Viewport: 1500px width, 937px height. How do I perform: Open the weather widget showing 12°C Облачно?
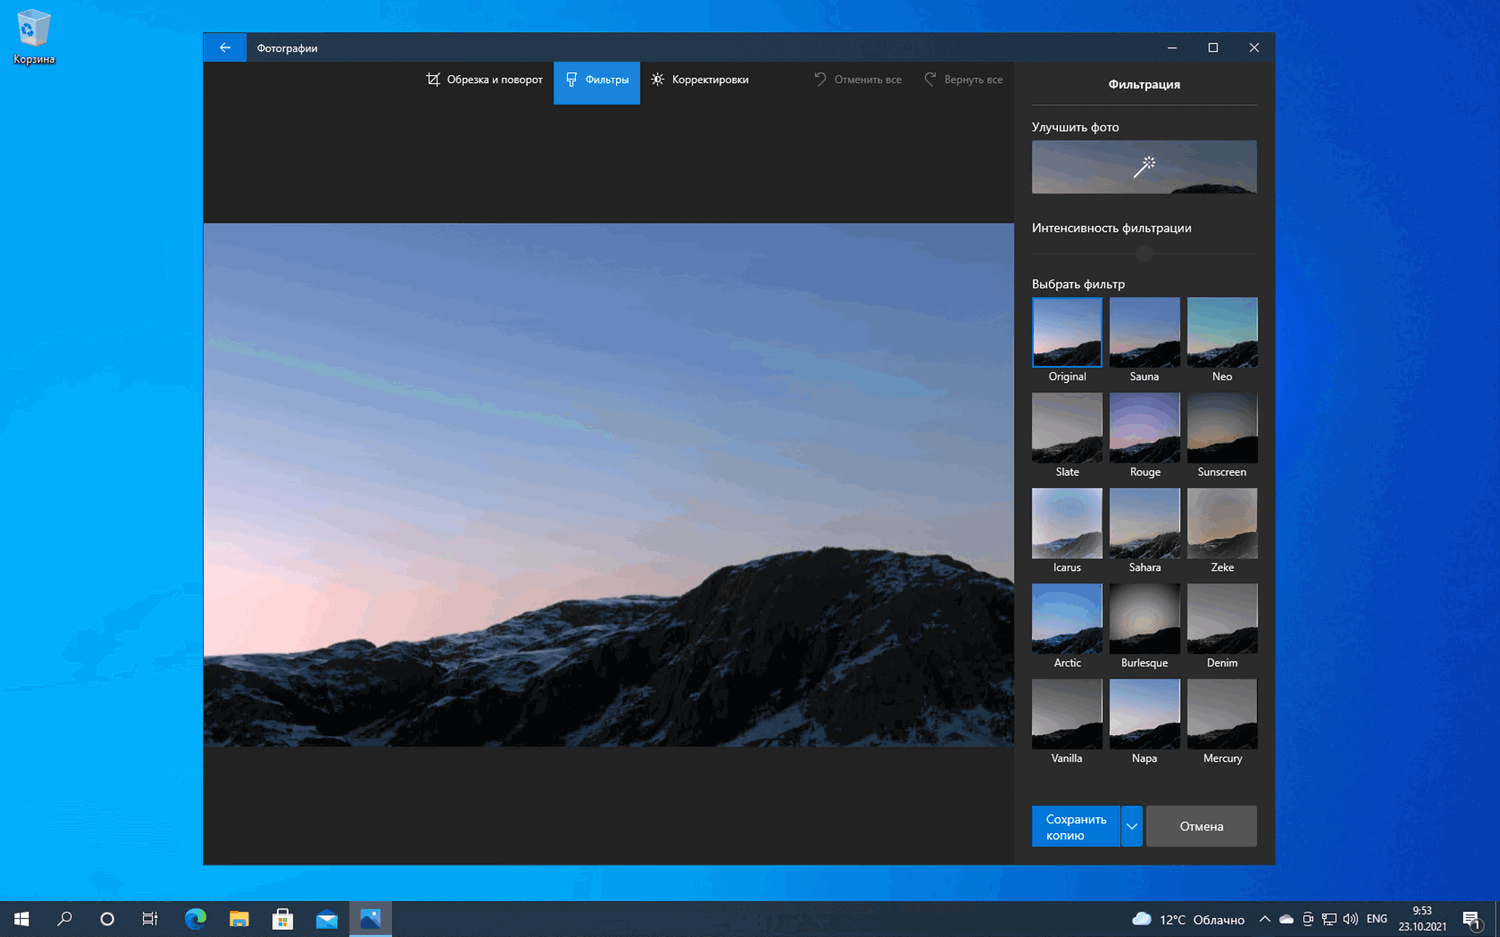(x=1188, y=919)
